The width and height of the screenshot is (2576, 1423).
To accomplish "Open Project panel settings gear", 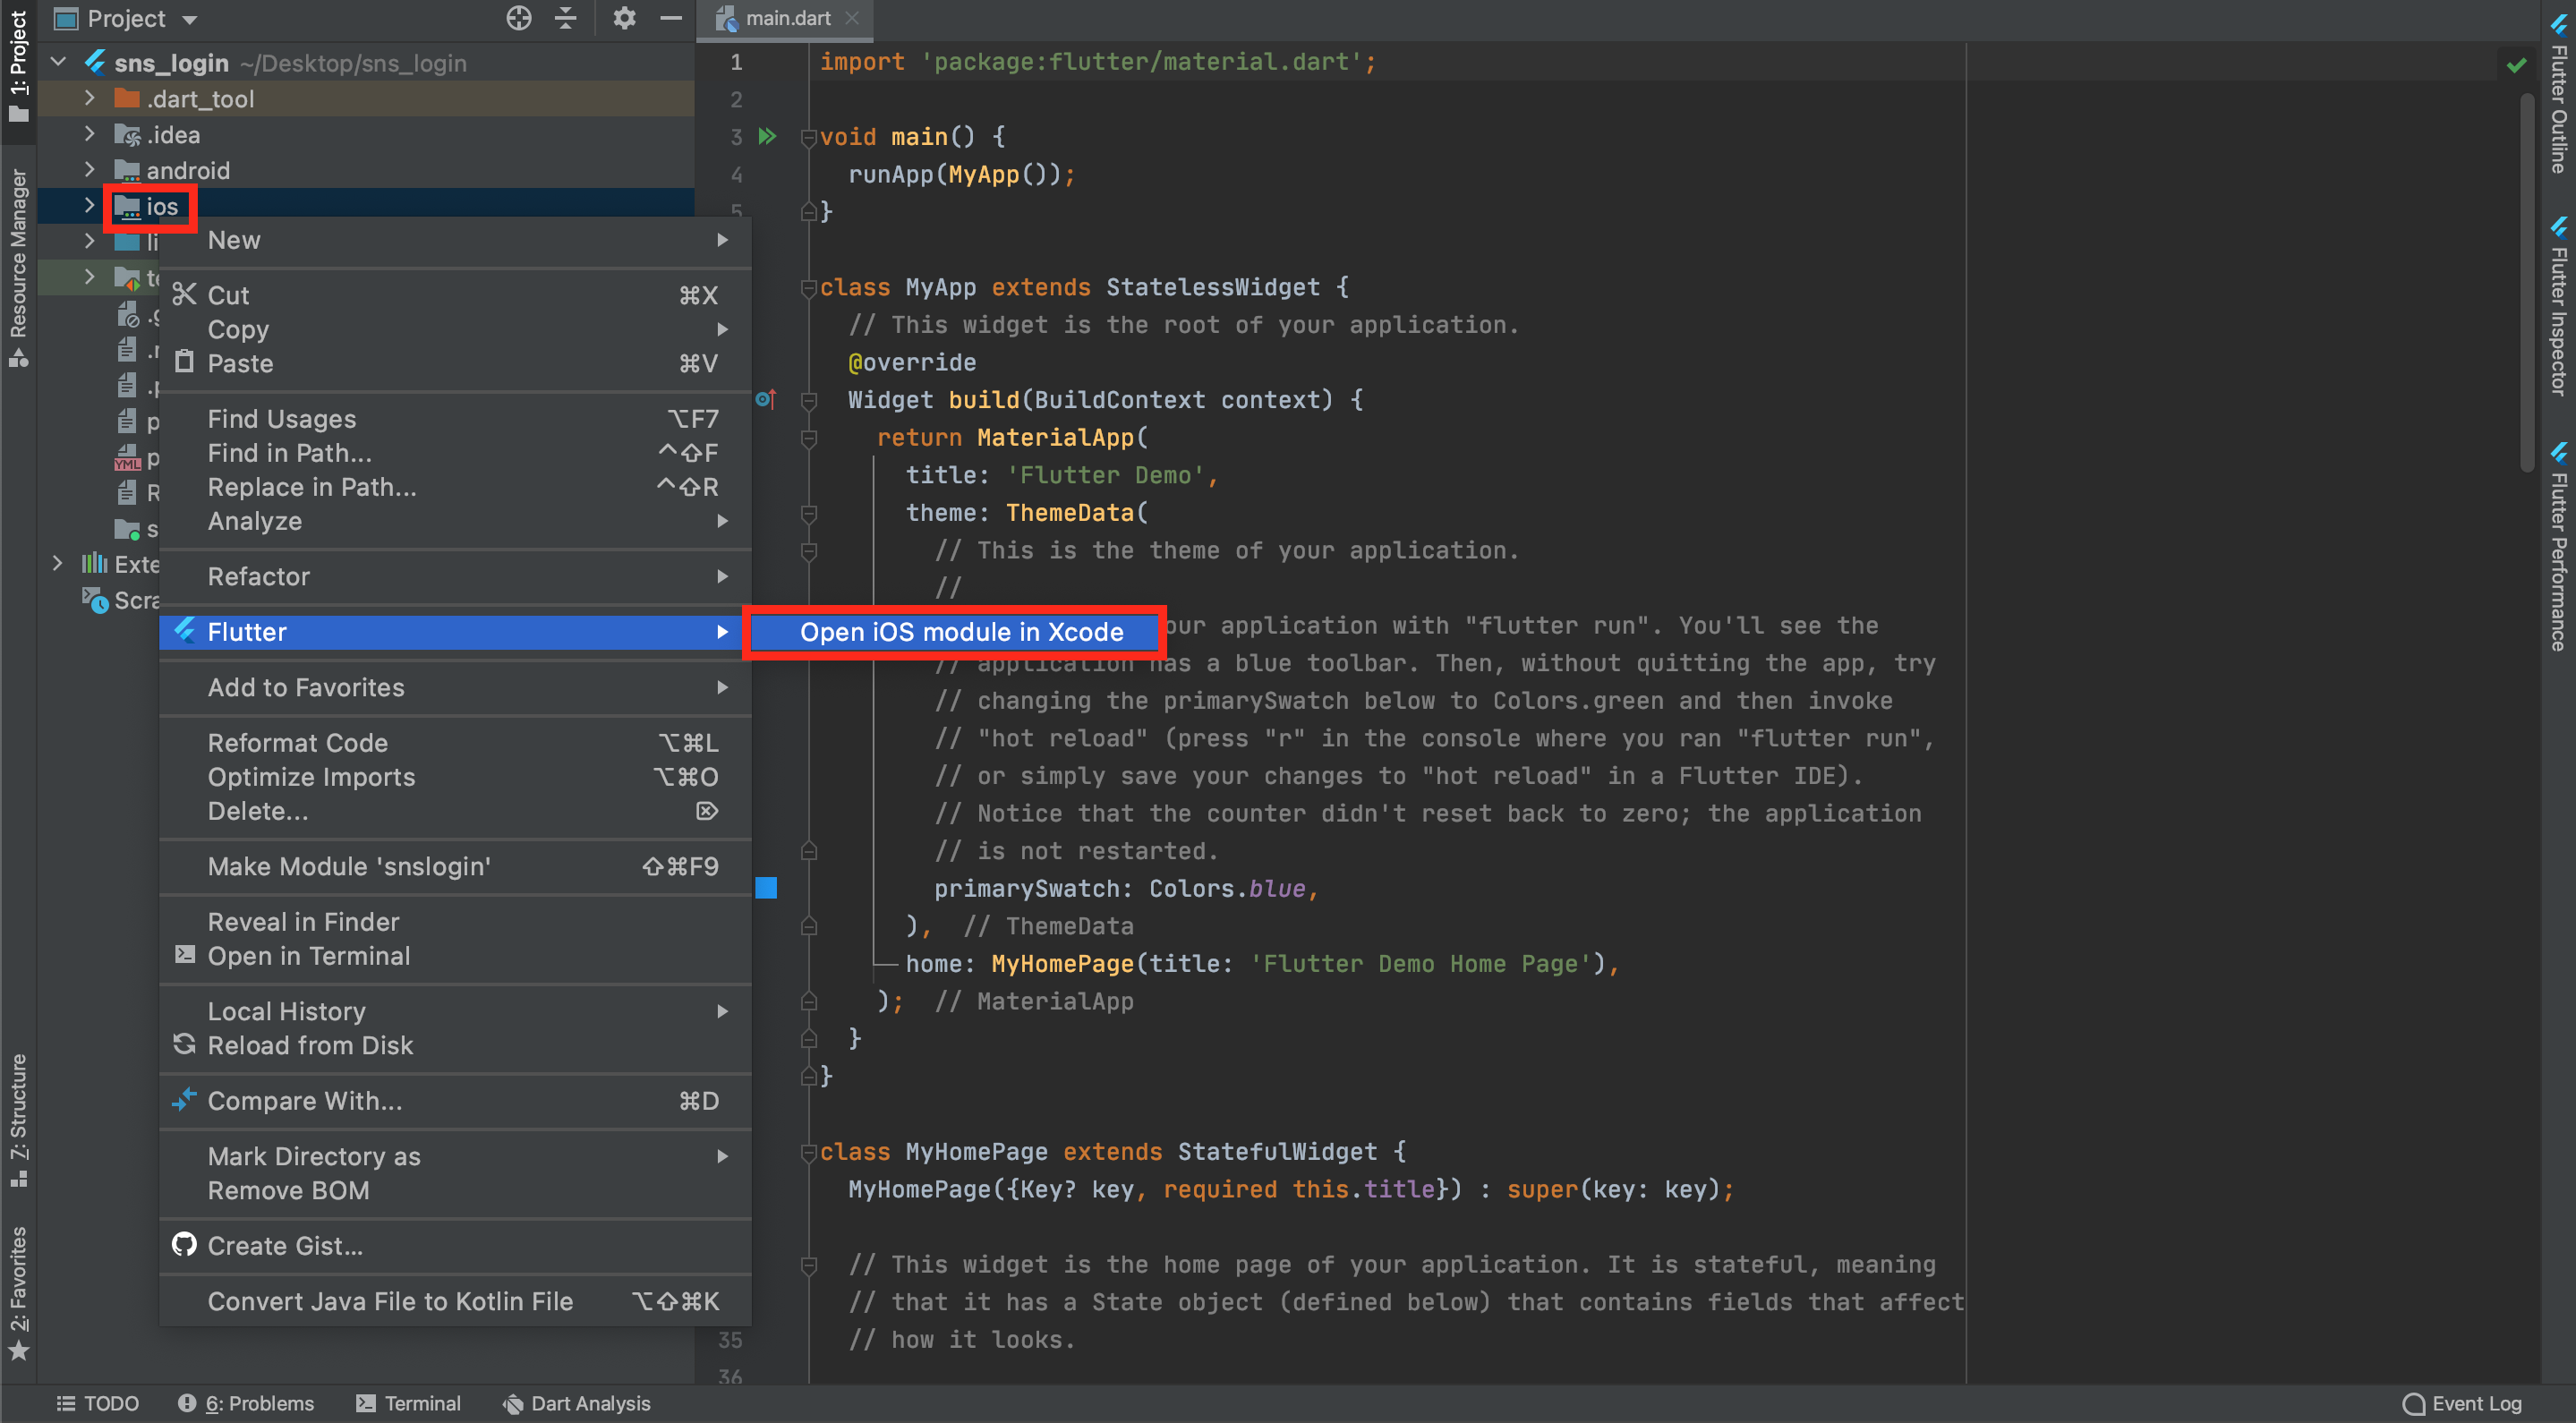I will click(624, 18).
